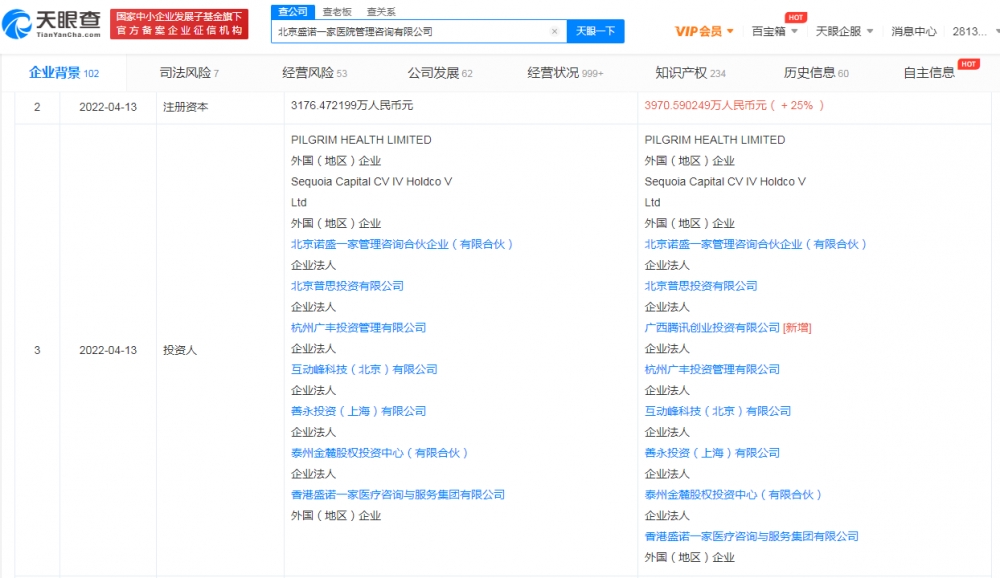This screenshot has width=1000, height=578.
Task: Open 北京普思投资有限公司 in the left column
Action: pos(347,286)
